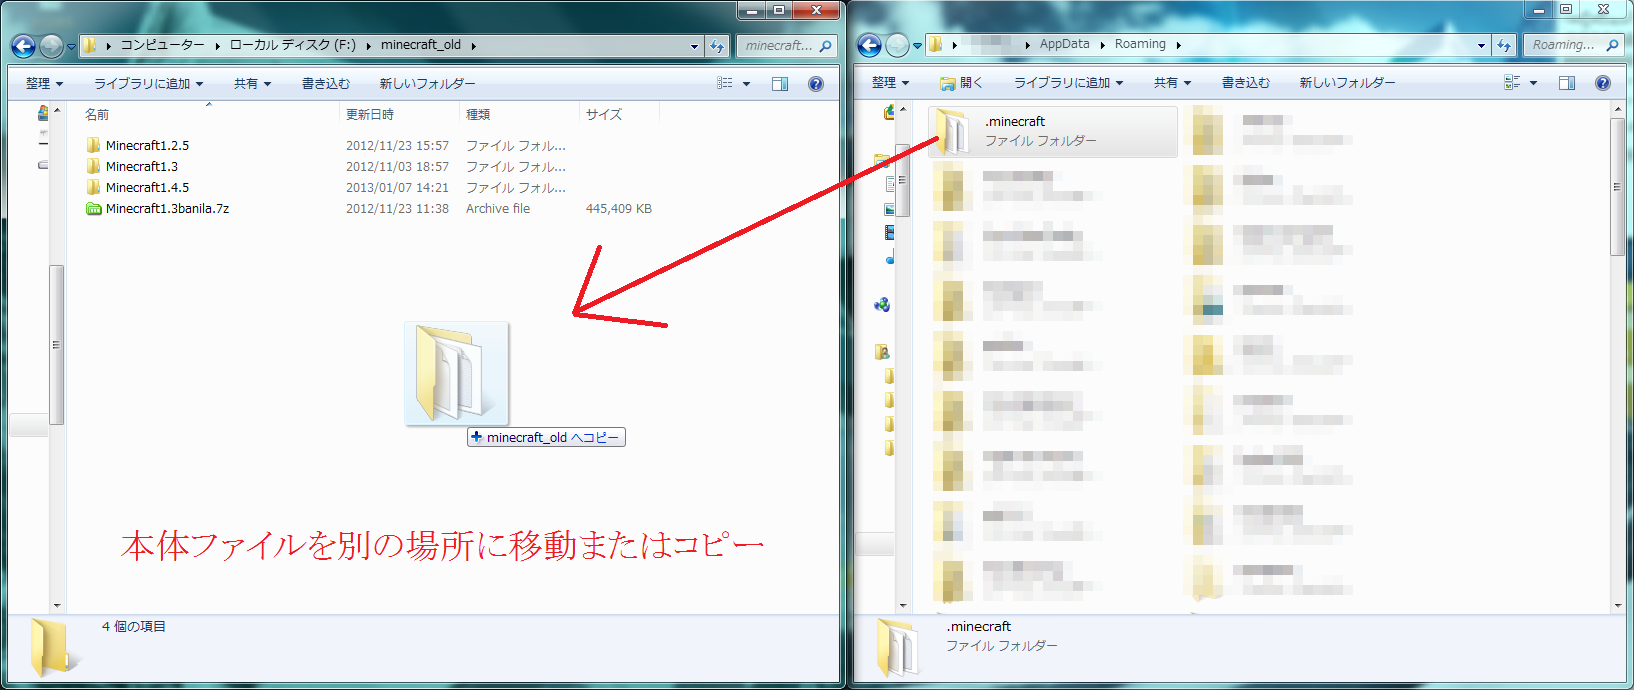Click the minecraft_old breadcrumb
Image resolution: width=1634 pixels, height=690 pixels.
click(x=421, y=45)
